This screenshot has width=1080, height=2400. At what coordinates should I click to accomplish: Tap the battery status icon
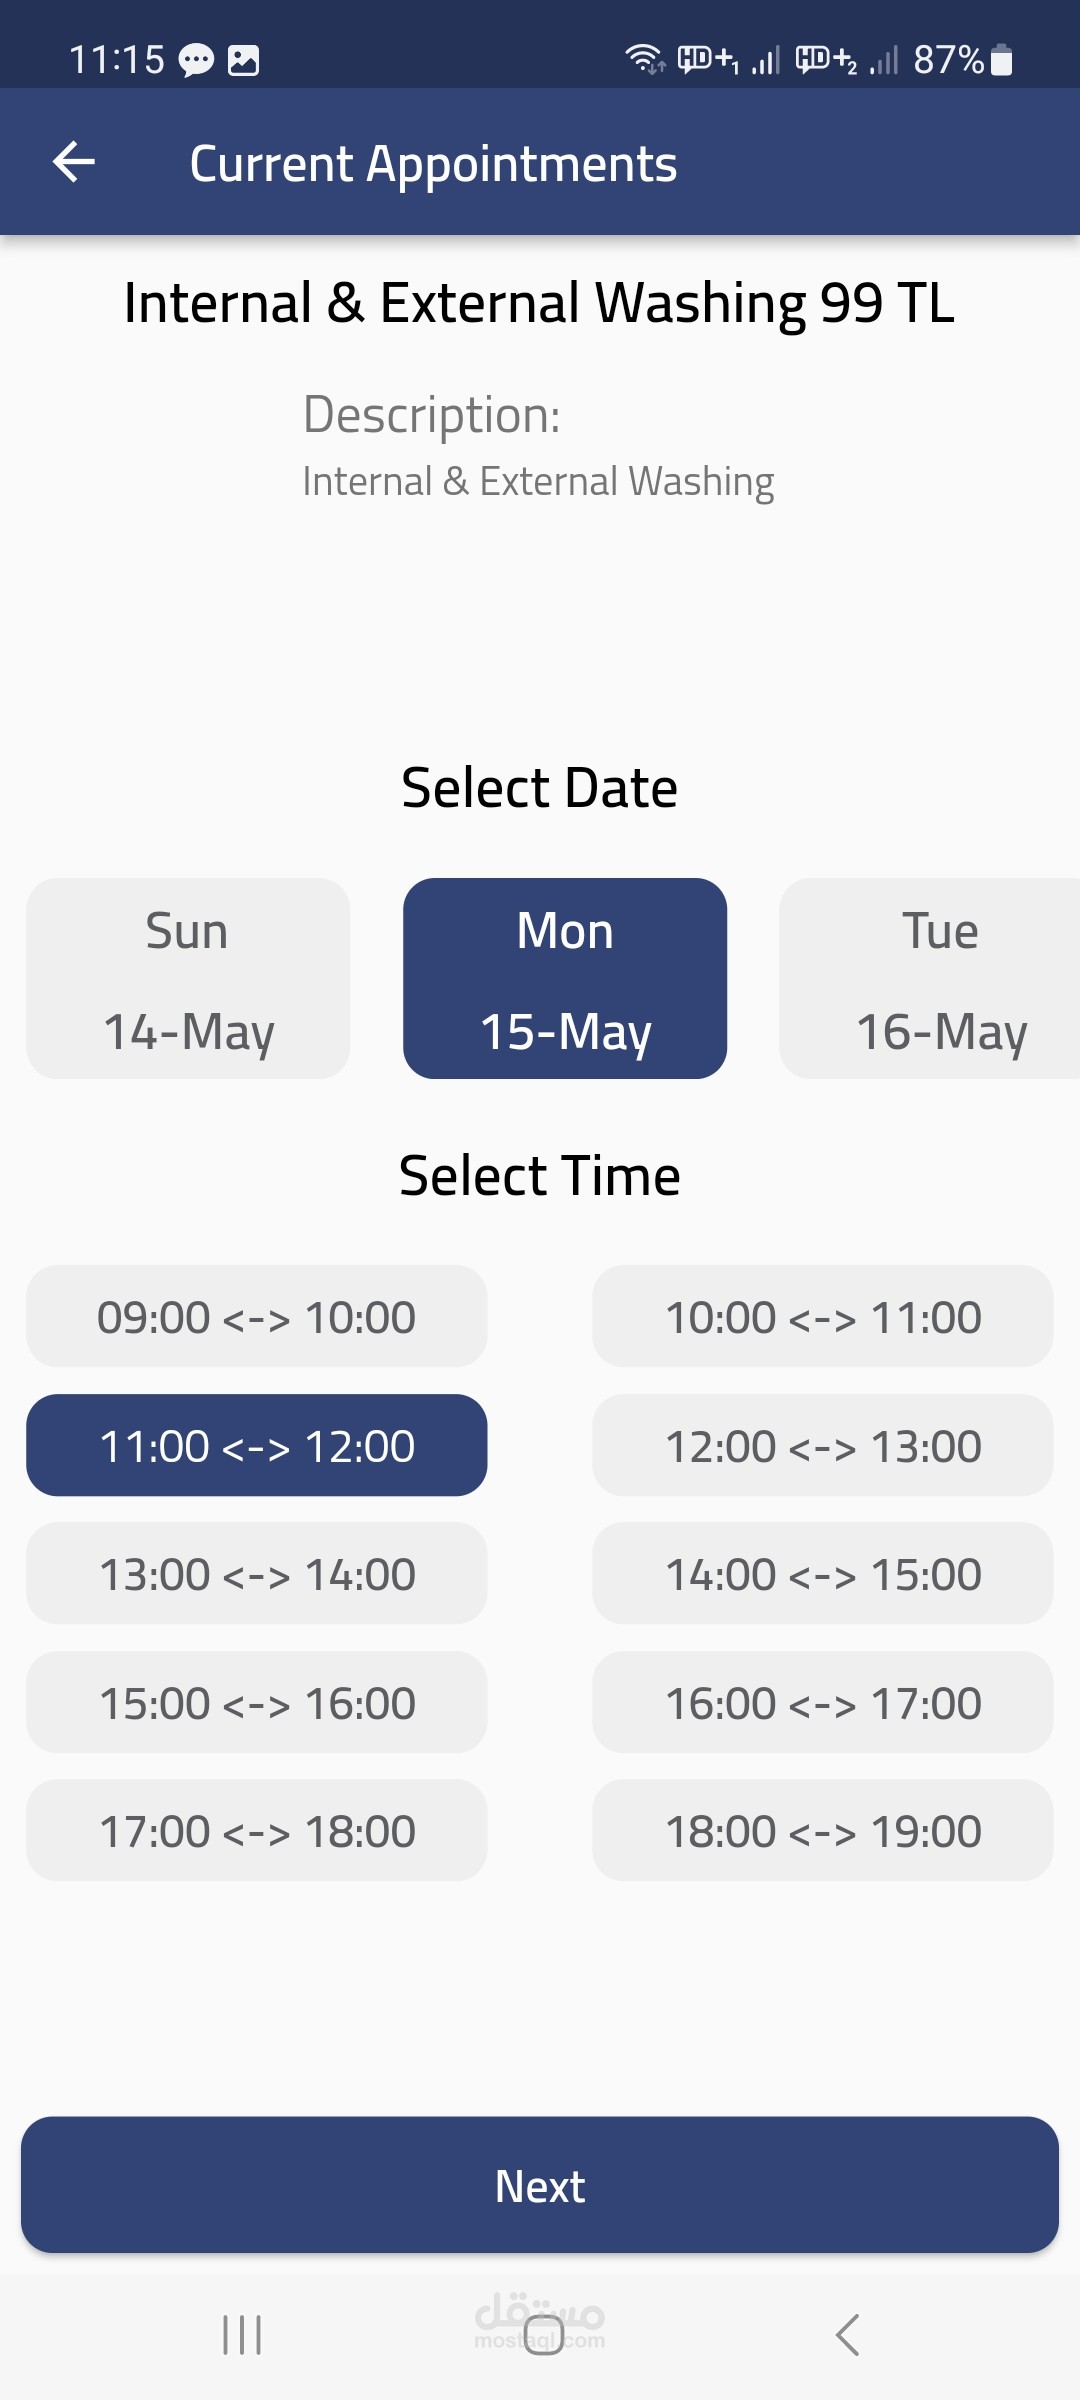[1001, 60]
